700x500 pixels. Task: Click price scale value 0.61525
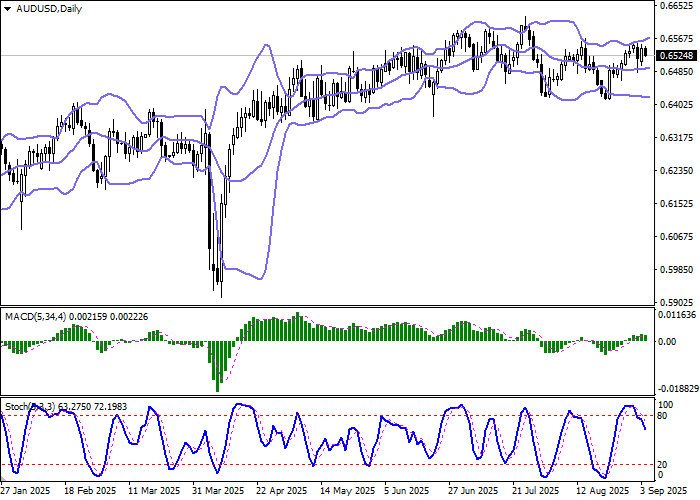(677, 204)
